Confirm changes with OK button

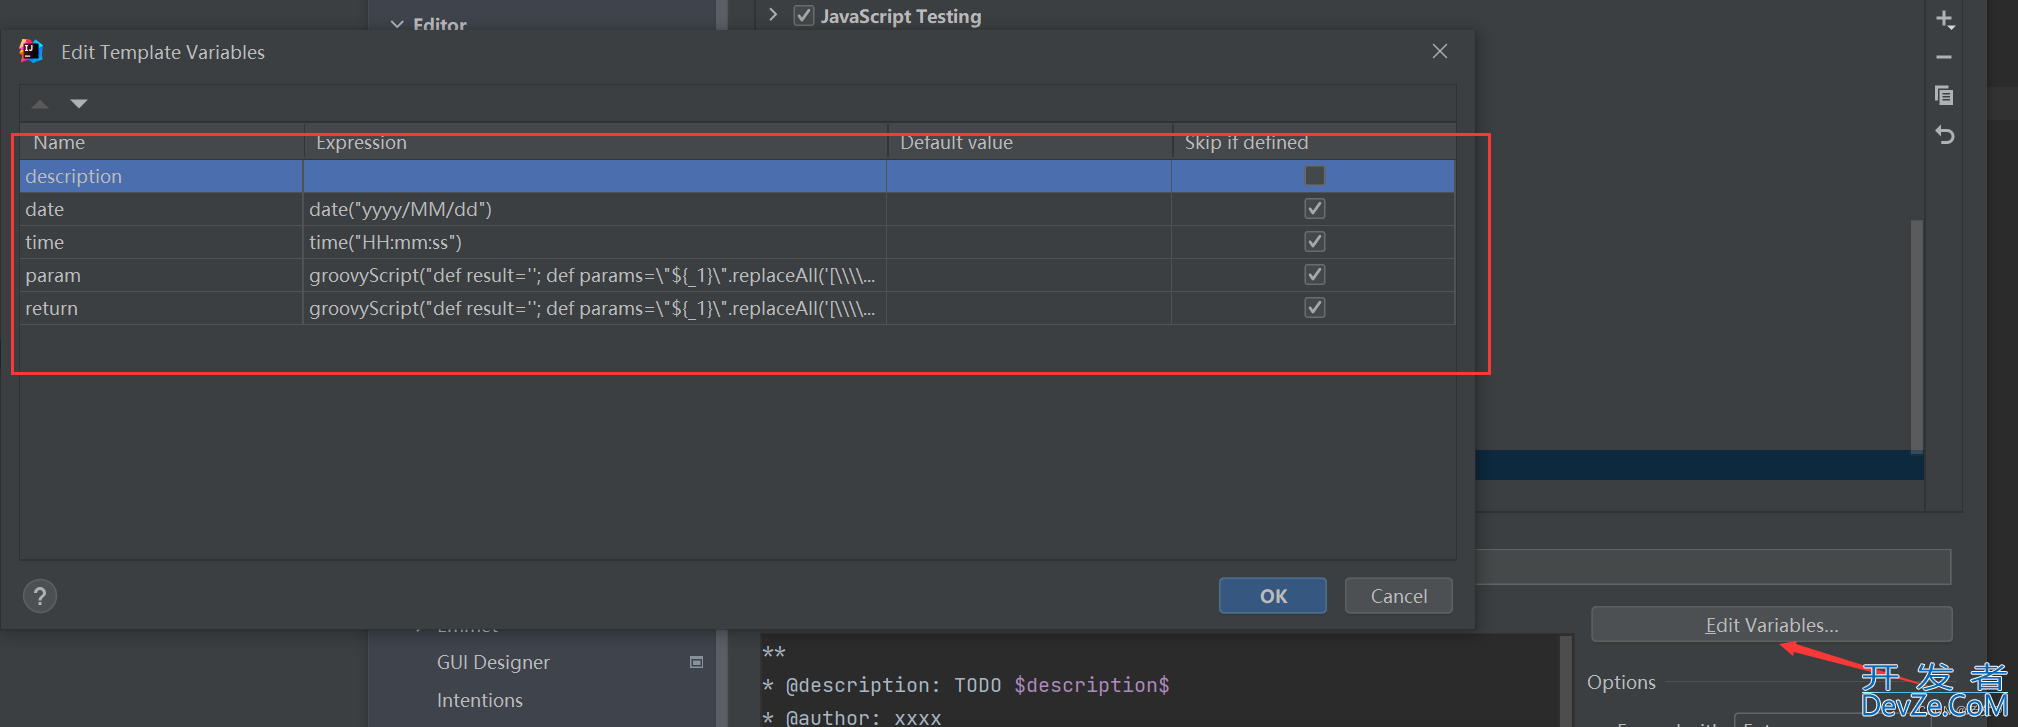tap(1273, 596)
